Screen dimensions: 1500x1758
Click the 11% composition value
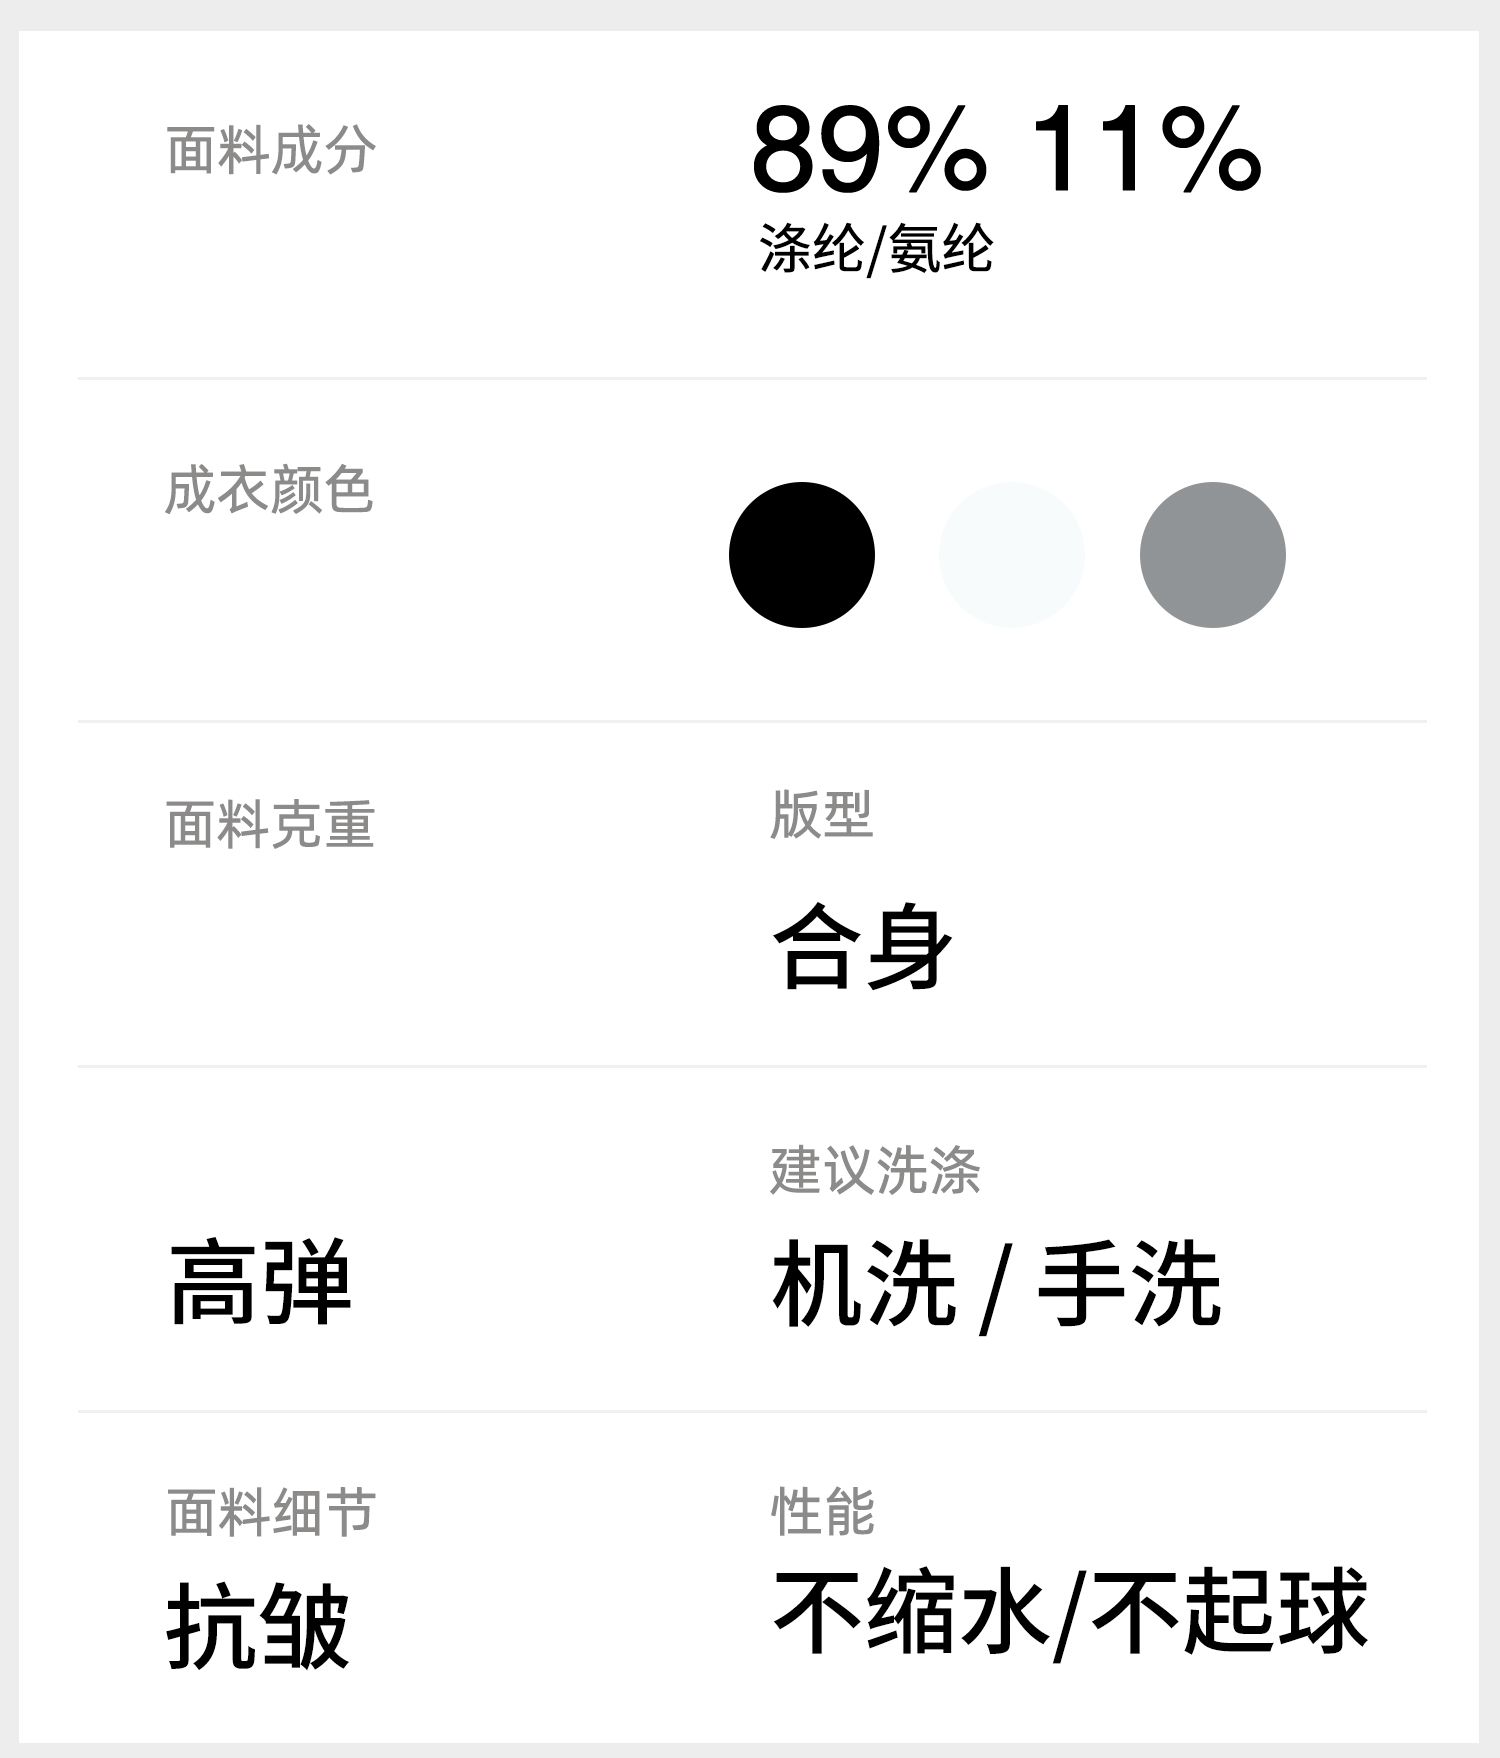click(x=1146, y=150)
